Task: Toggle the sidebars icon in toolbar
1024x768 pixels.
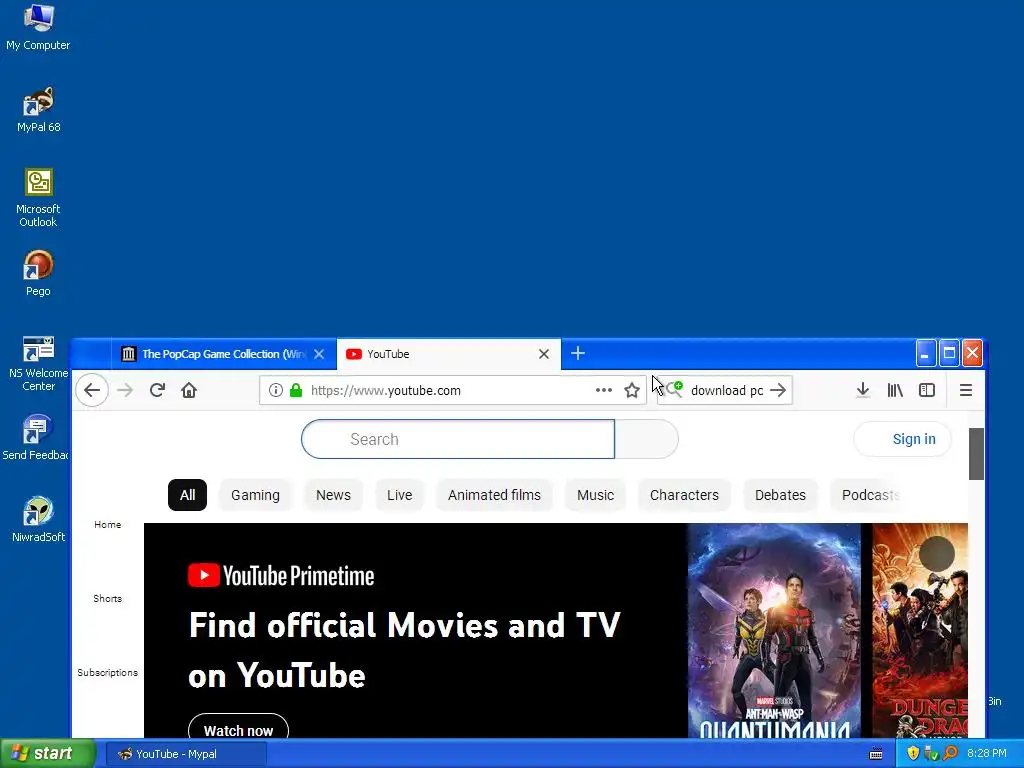Action: (927, 391)
